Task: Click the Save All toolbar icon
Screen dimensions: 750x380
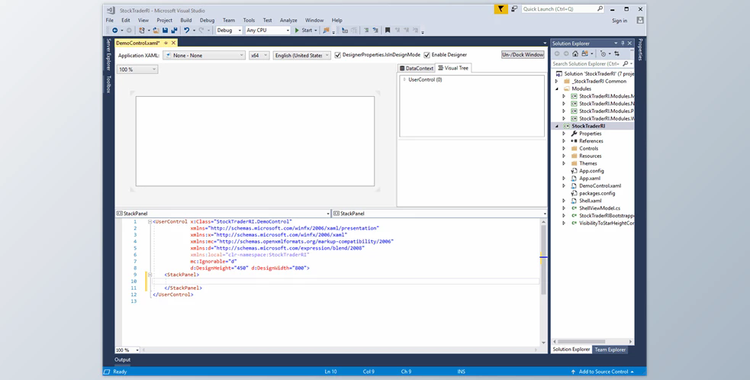Action: coord(175,30)
